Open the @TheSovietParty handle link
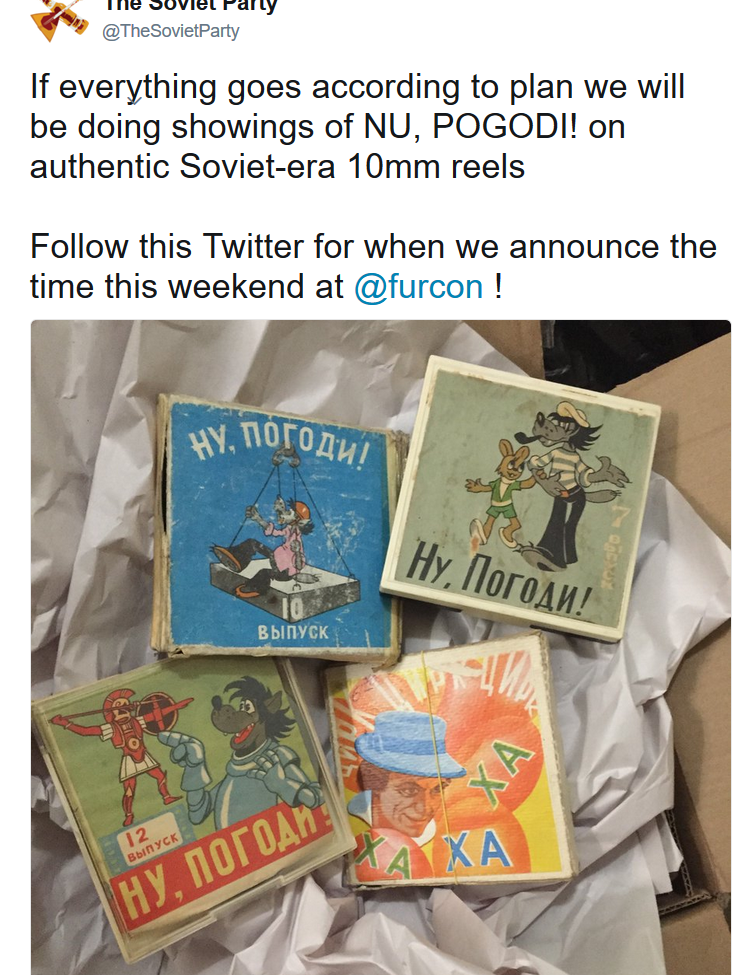 (170, 31)
